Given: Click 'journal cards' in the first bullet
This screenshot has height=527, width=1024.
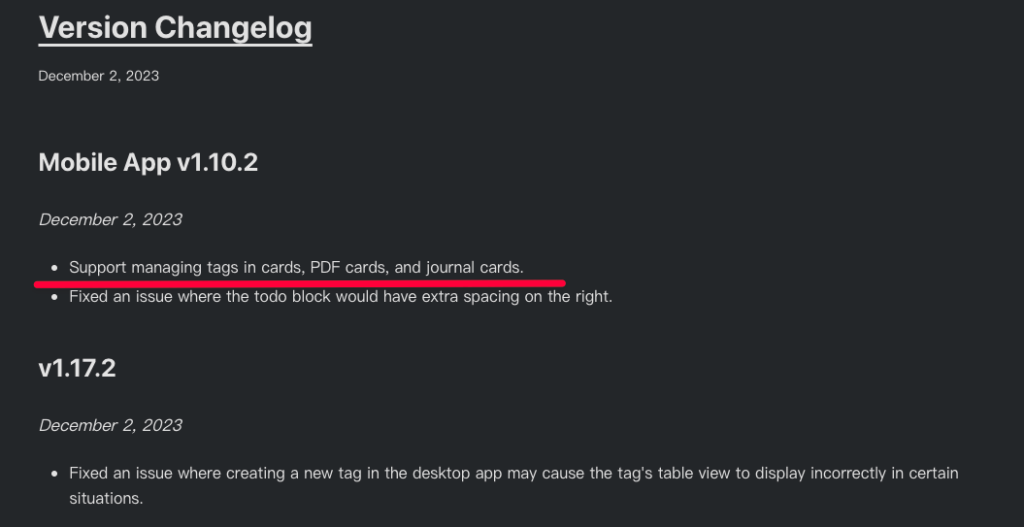Looking at the screenshot, I should (x=472, y=267).
